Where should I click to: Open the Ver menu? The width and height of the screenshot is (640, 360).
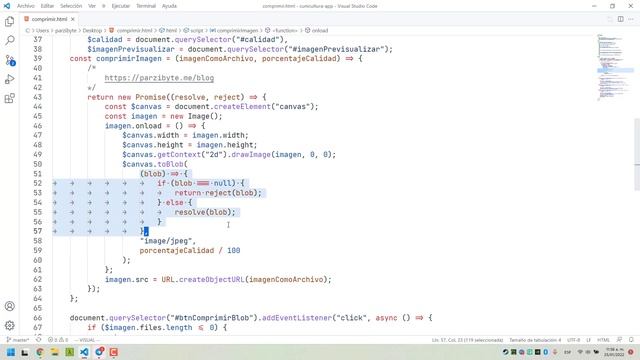click(x=92, y=6)
